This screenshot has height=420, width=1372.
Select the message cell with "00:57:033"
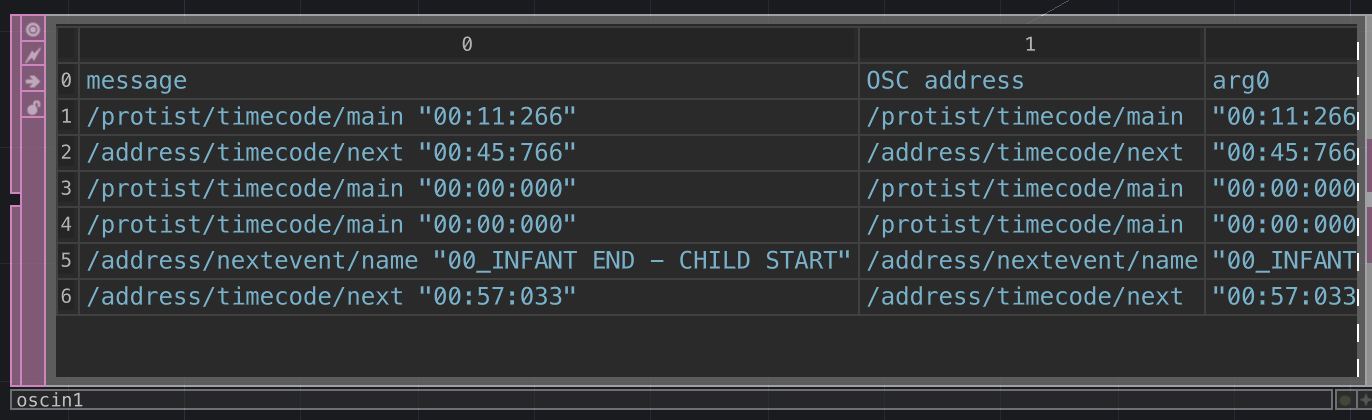pos(331,297)
